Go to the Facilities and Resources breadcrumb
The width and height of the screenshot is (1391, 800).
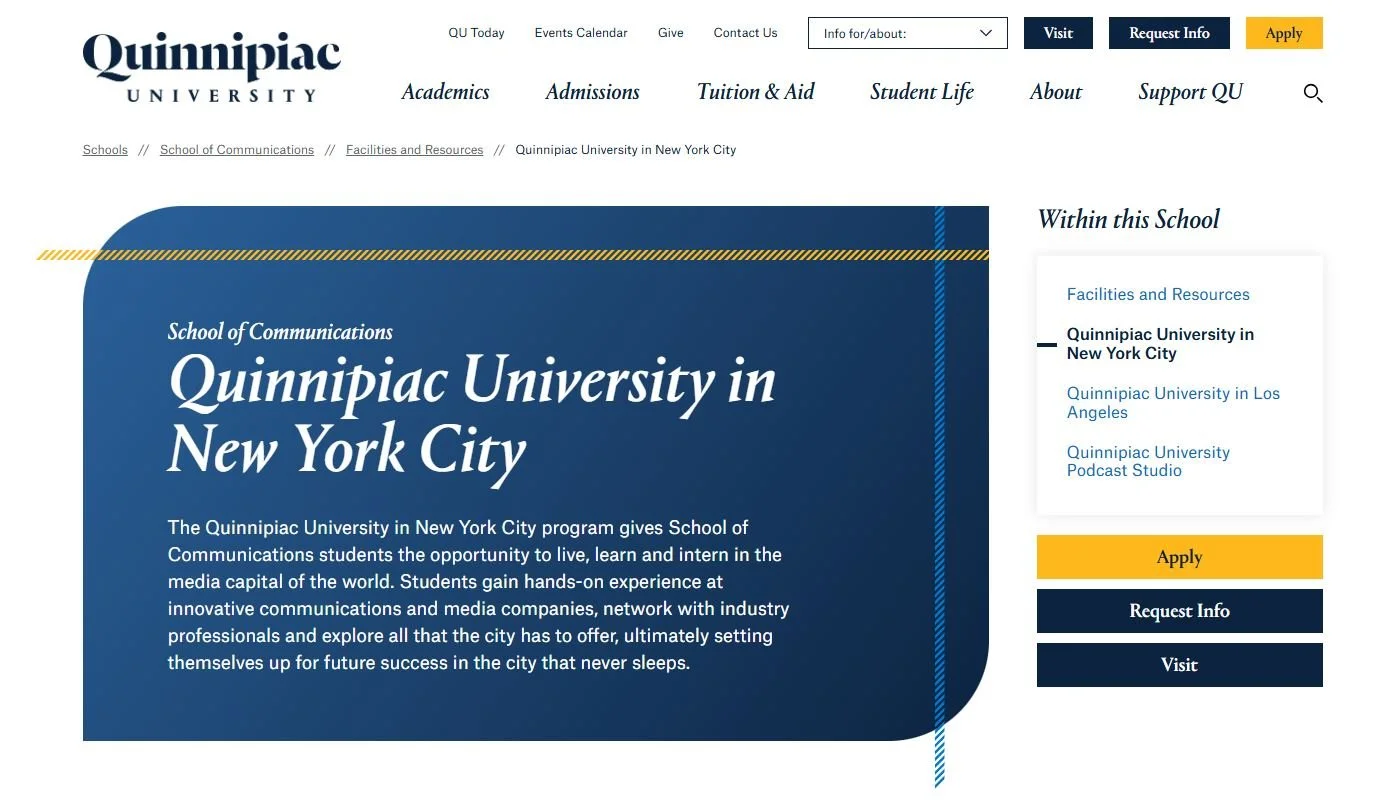pyautogui.click(x=414, y=150)
